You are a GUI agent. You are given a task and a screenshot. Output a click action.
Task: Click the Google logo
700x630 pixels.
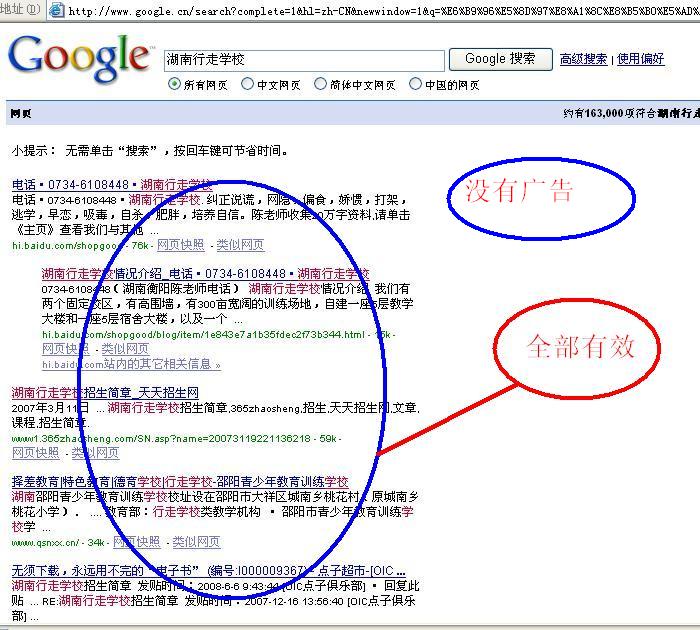pos(79,59)
